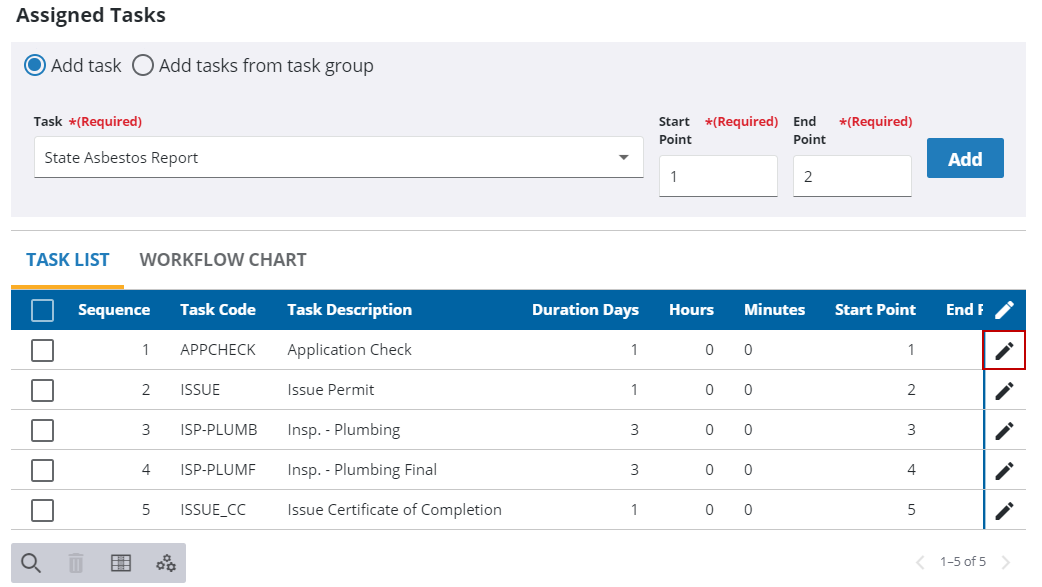Click the Start Point input field
The width and height of the screenshot is (1042, 587).
tap(718, 176)
